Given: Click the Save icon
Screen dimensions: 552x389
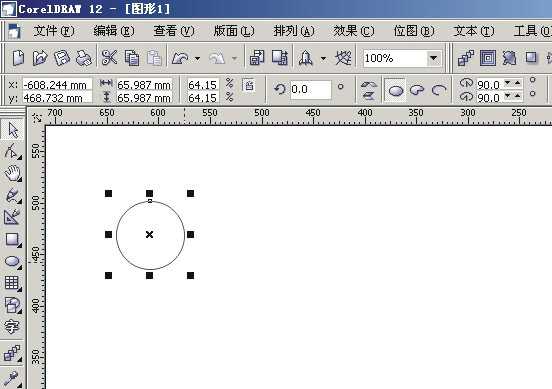Looking at the screenshot, I should click(62, 58).
